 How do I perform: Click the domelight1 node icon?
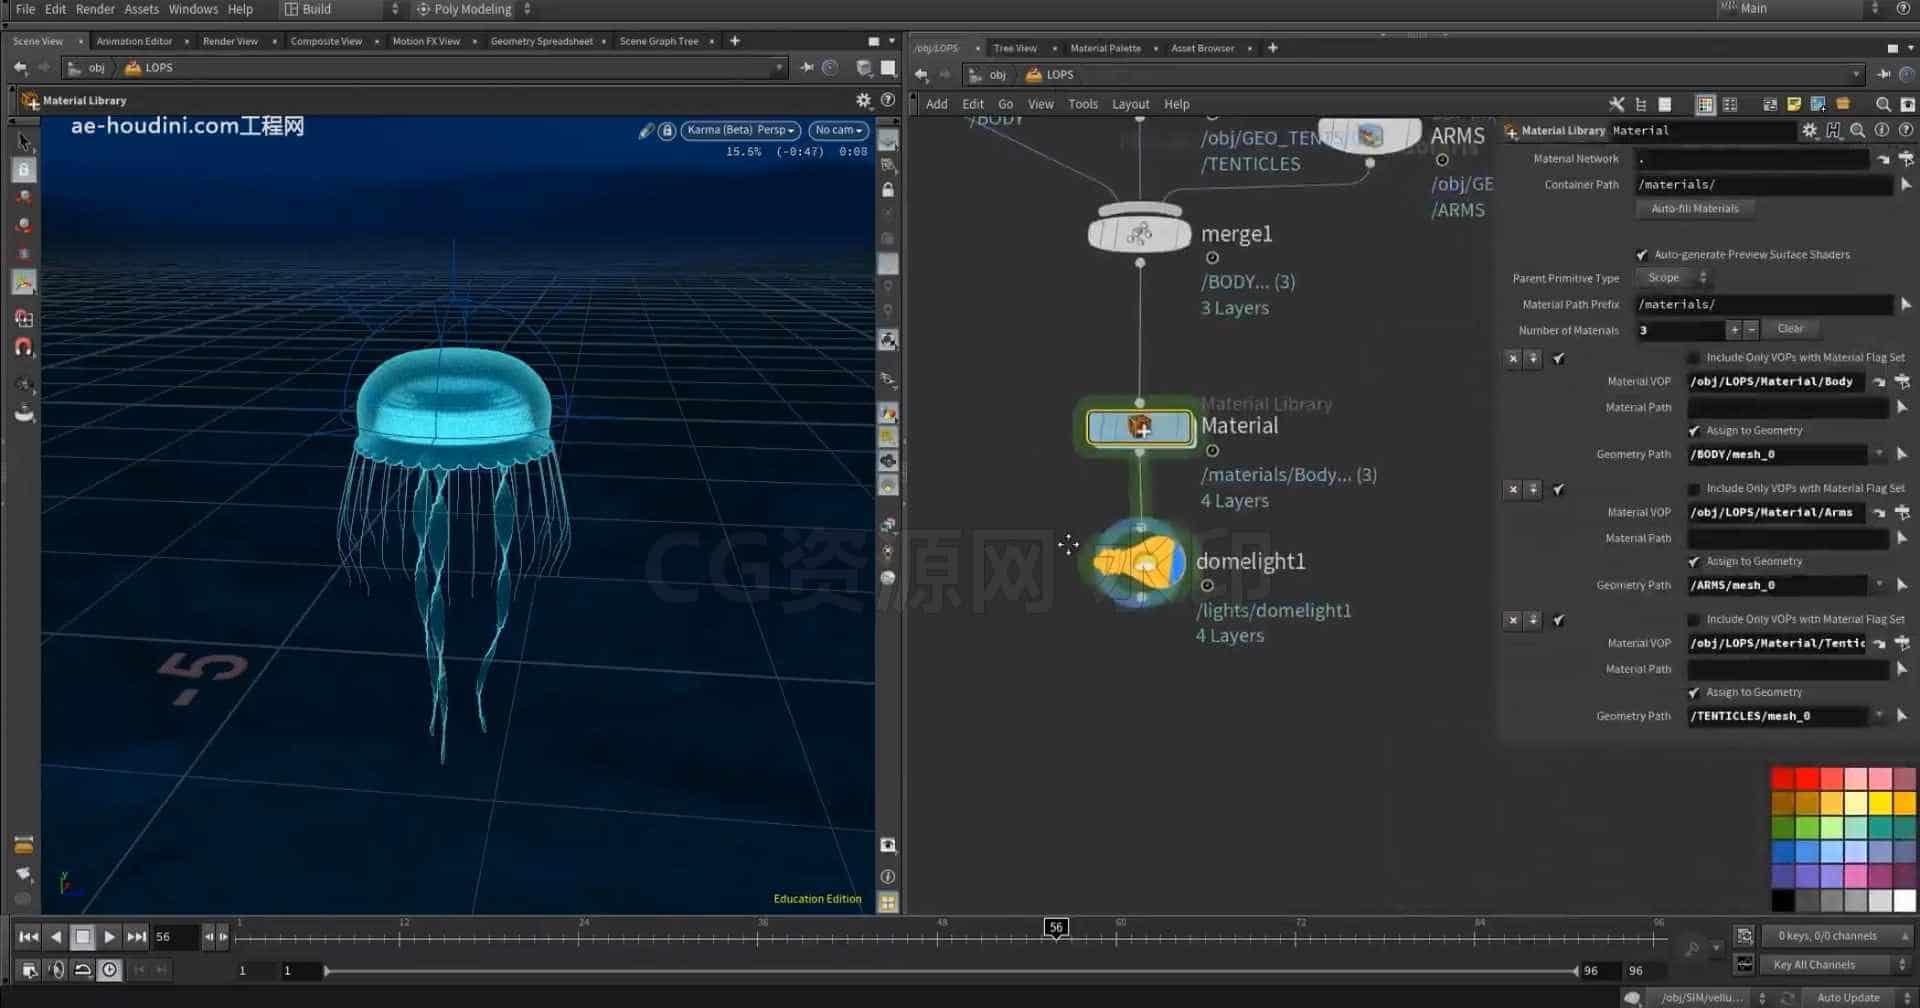click(x=1139, y=563)
